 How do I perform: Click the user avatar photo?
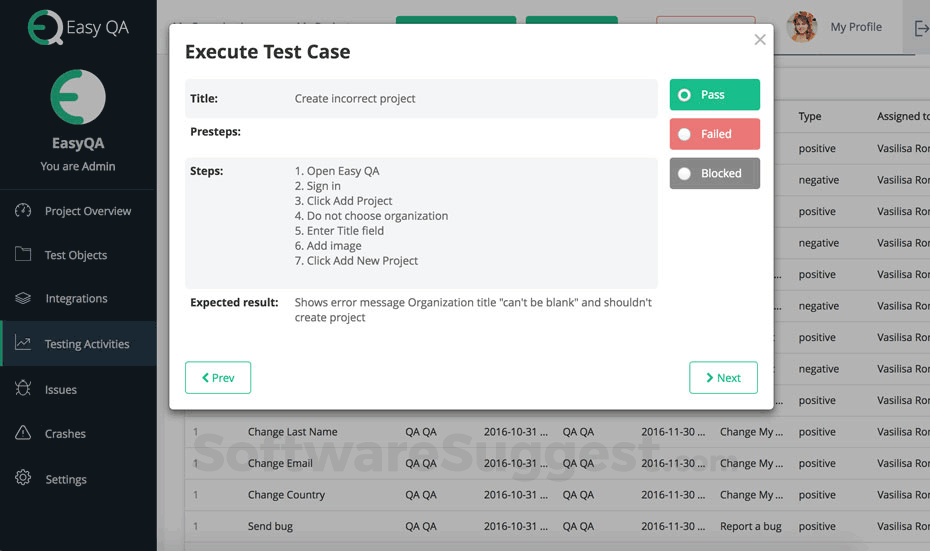point(802,27)
